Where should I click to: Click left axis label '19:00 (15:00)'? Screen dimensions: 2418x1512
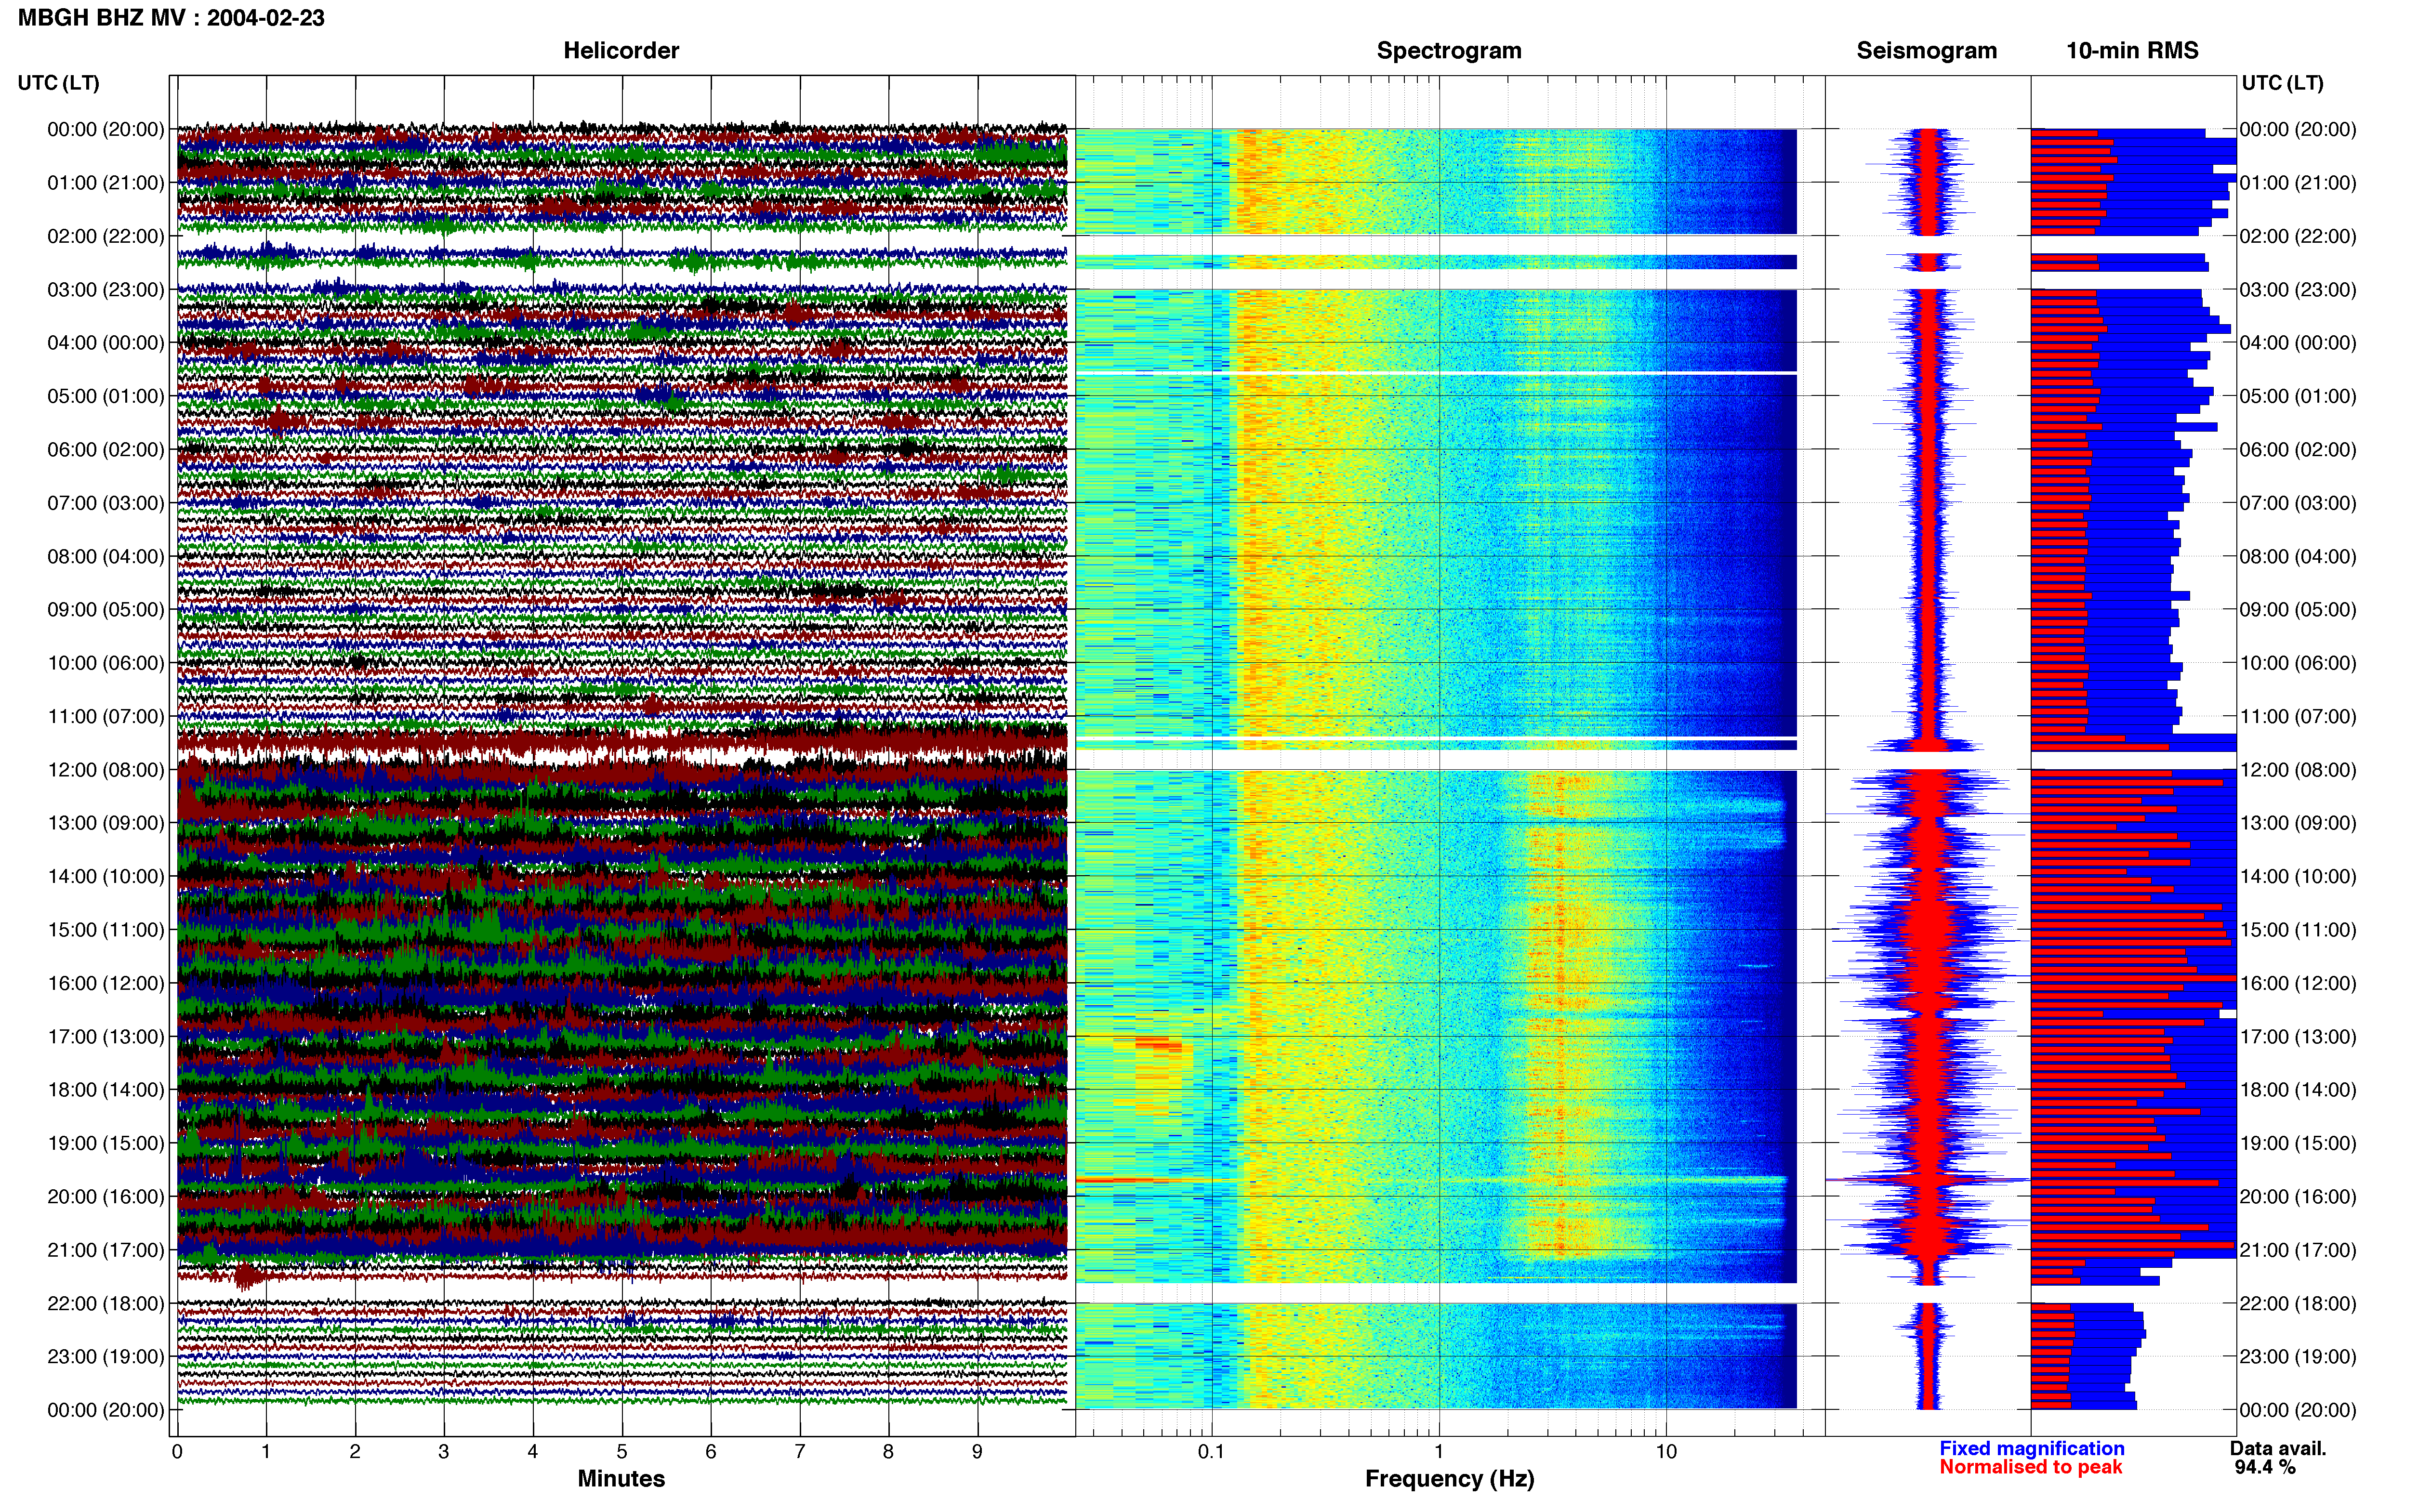tap(106, 1142)
